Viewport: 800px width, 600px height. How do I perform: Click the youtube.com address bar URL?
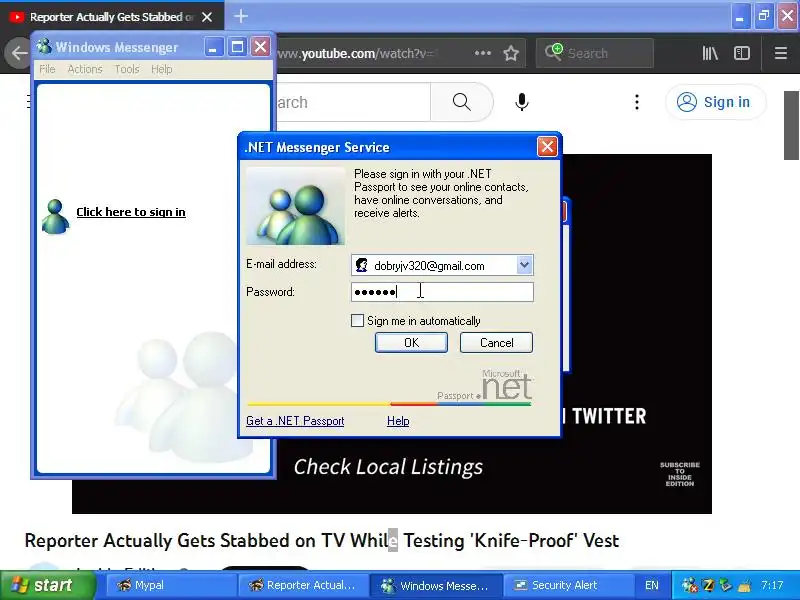pyautogui.click(x=357, y=53)
